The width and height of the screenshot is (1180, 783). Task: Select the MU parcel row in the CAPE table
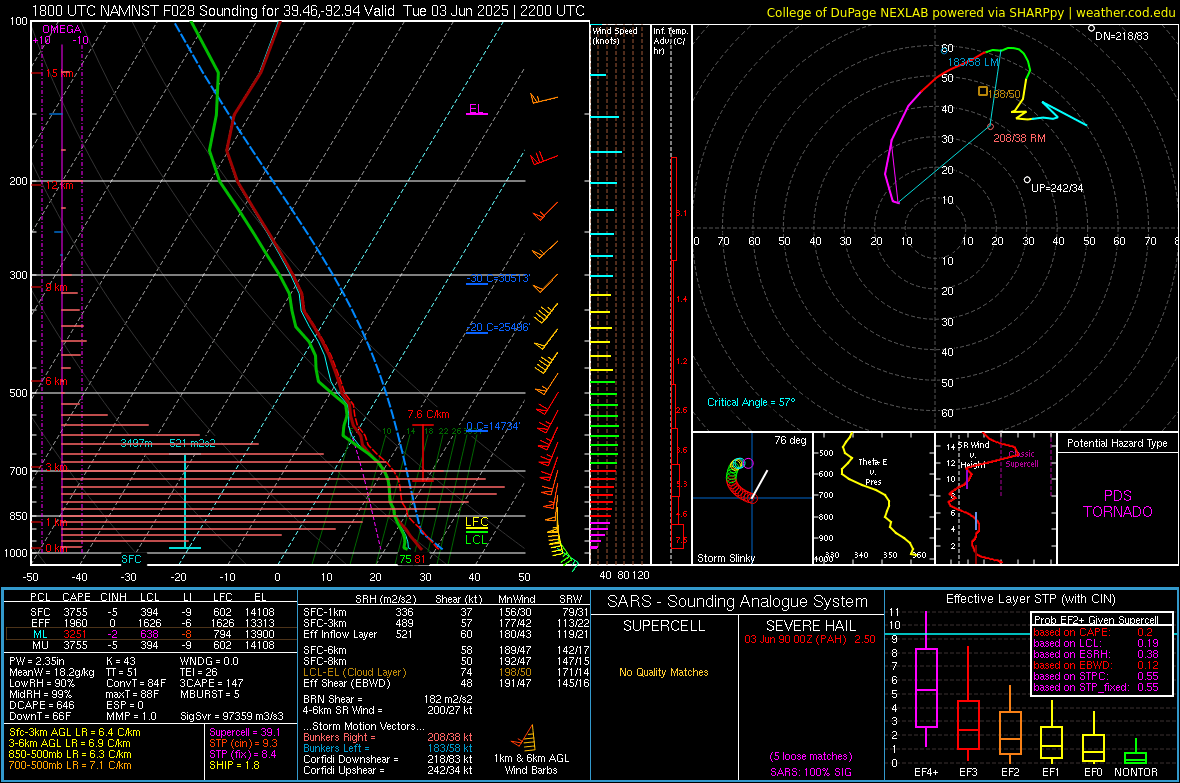pyautogui.click(x=151, y=644)
